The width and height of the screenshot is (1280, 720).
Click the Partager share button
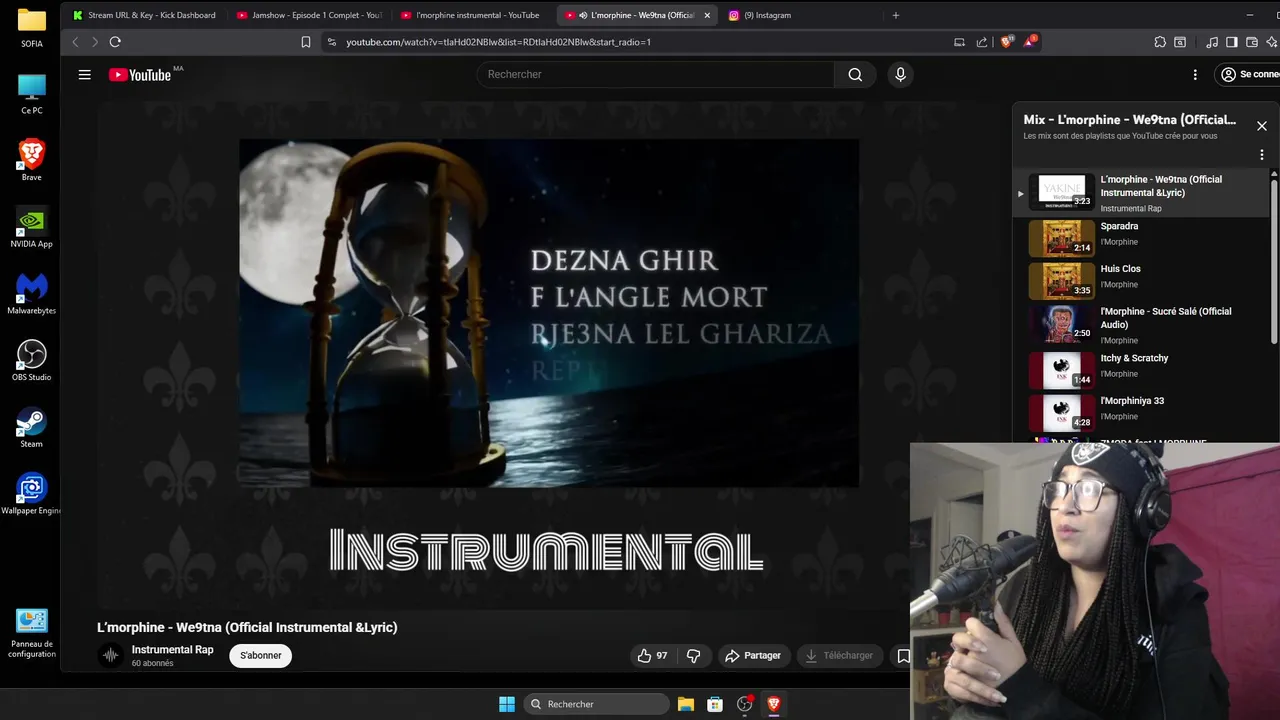[753, 655]
